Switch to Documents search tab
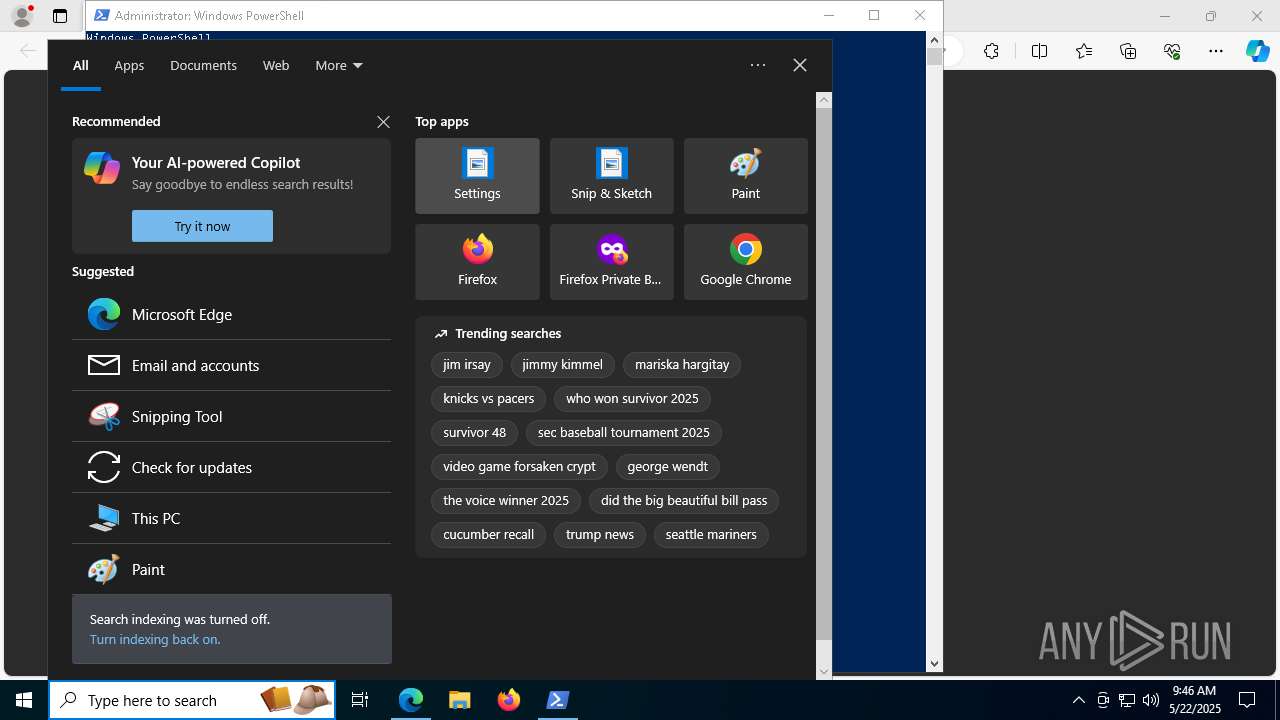This screenshot has height=720, width=1280. pos(203,65)
